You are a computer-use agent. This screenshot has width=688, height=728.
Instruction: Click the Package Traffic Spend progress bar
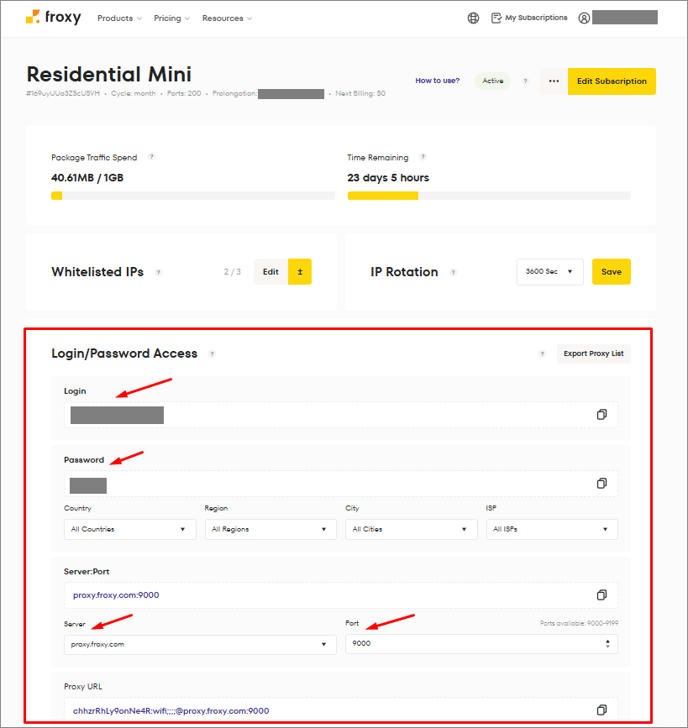(x=193, y=196)
